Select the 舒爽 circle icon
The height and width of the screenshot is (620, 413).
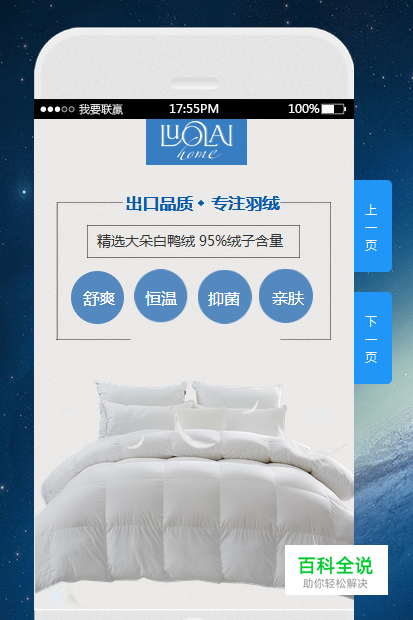[98, 297]
